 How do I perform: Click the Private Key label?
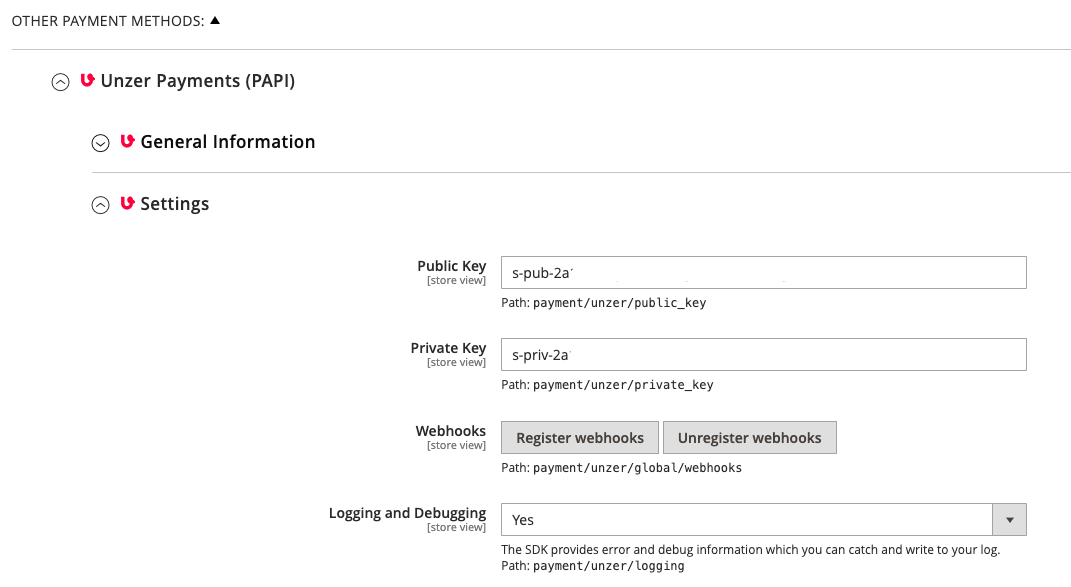448,348
